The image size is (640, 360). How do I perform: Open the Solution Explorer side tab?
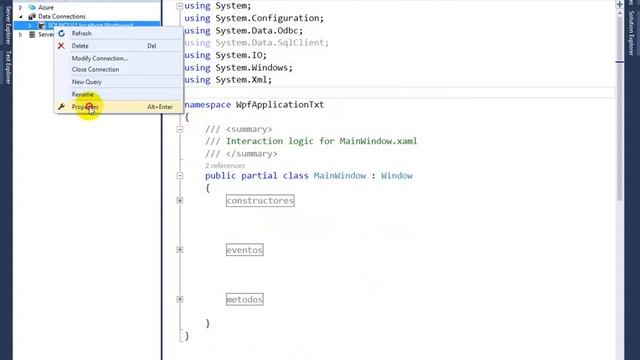tap(631, 33)
